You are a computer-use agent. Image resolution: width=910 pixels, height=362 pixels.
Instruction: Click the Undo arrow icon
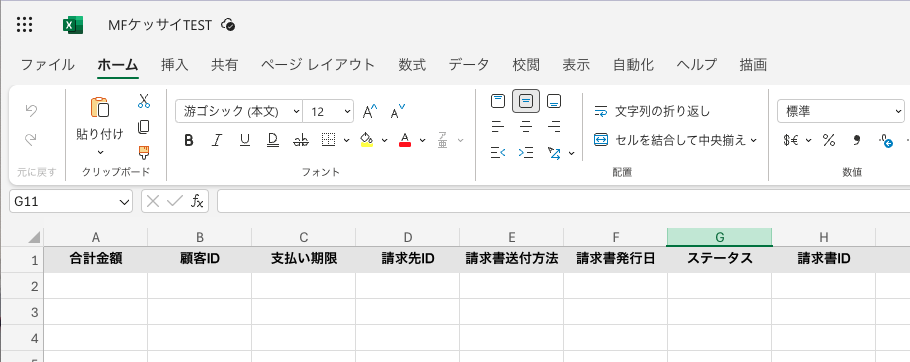tap(31, 110)
